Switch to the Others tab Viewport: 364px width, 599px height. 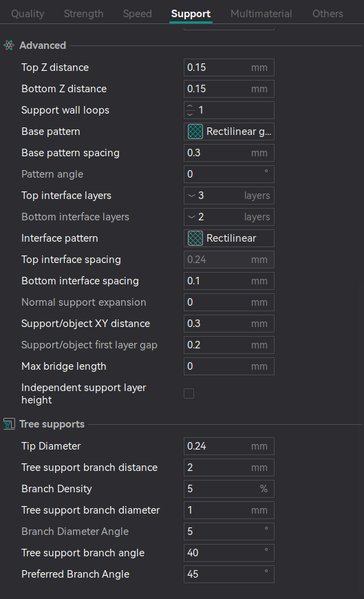point(327,14)
